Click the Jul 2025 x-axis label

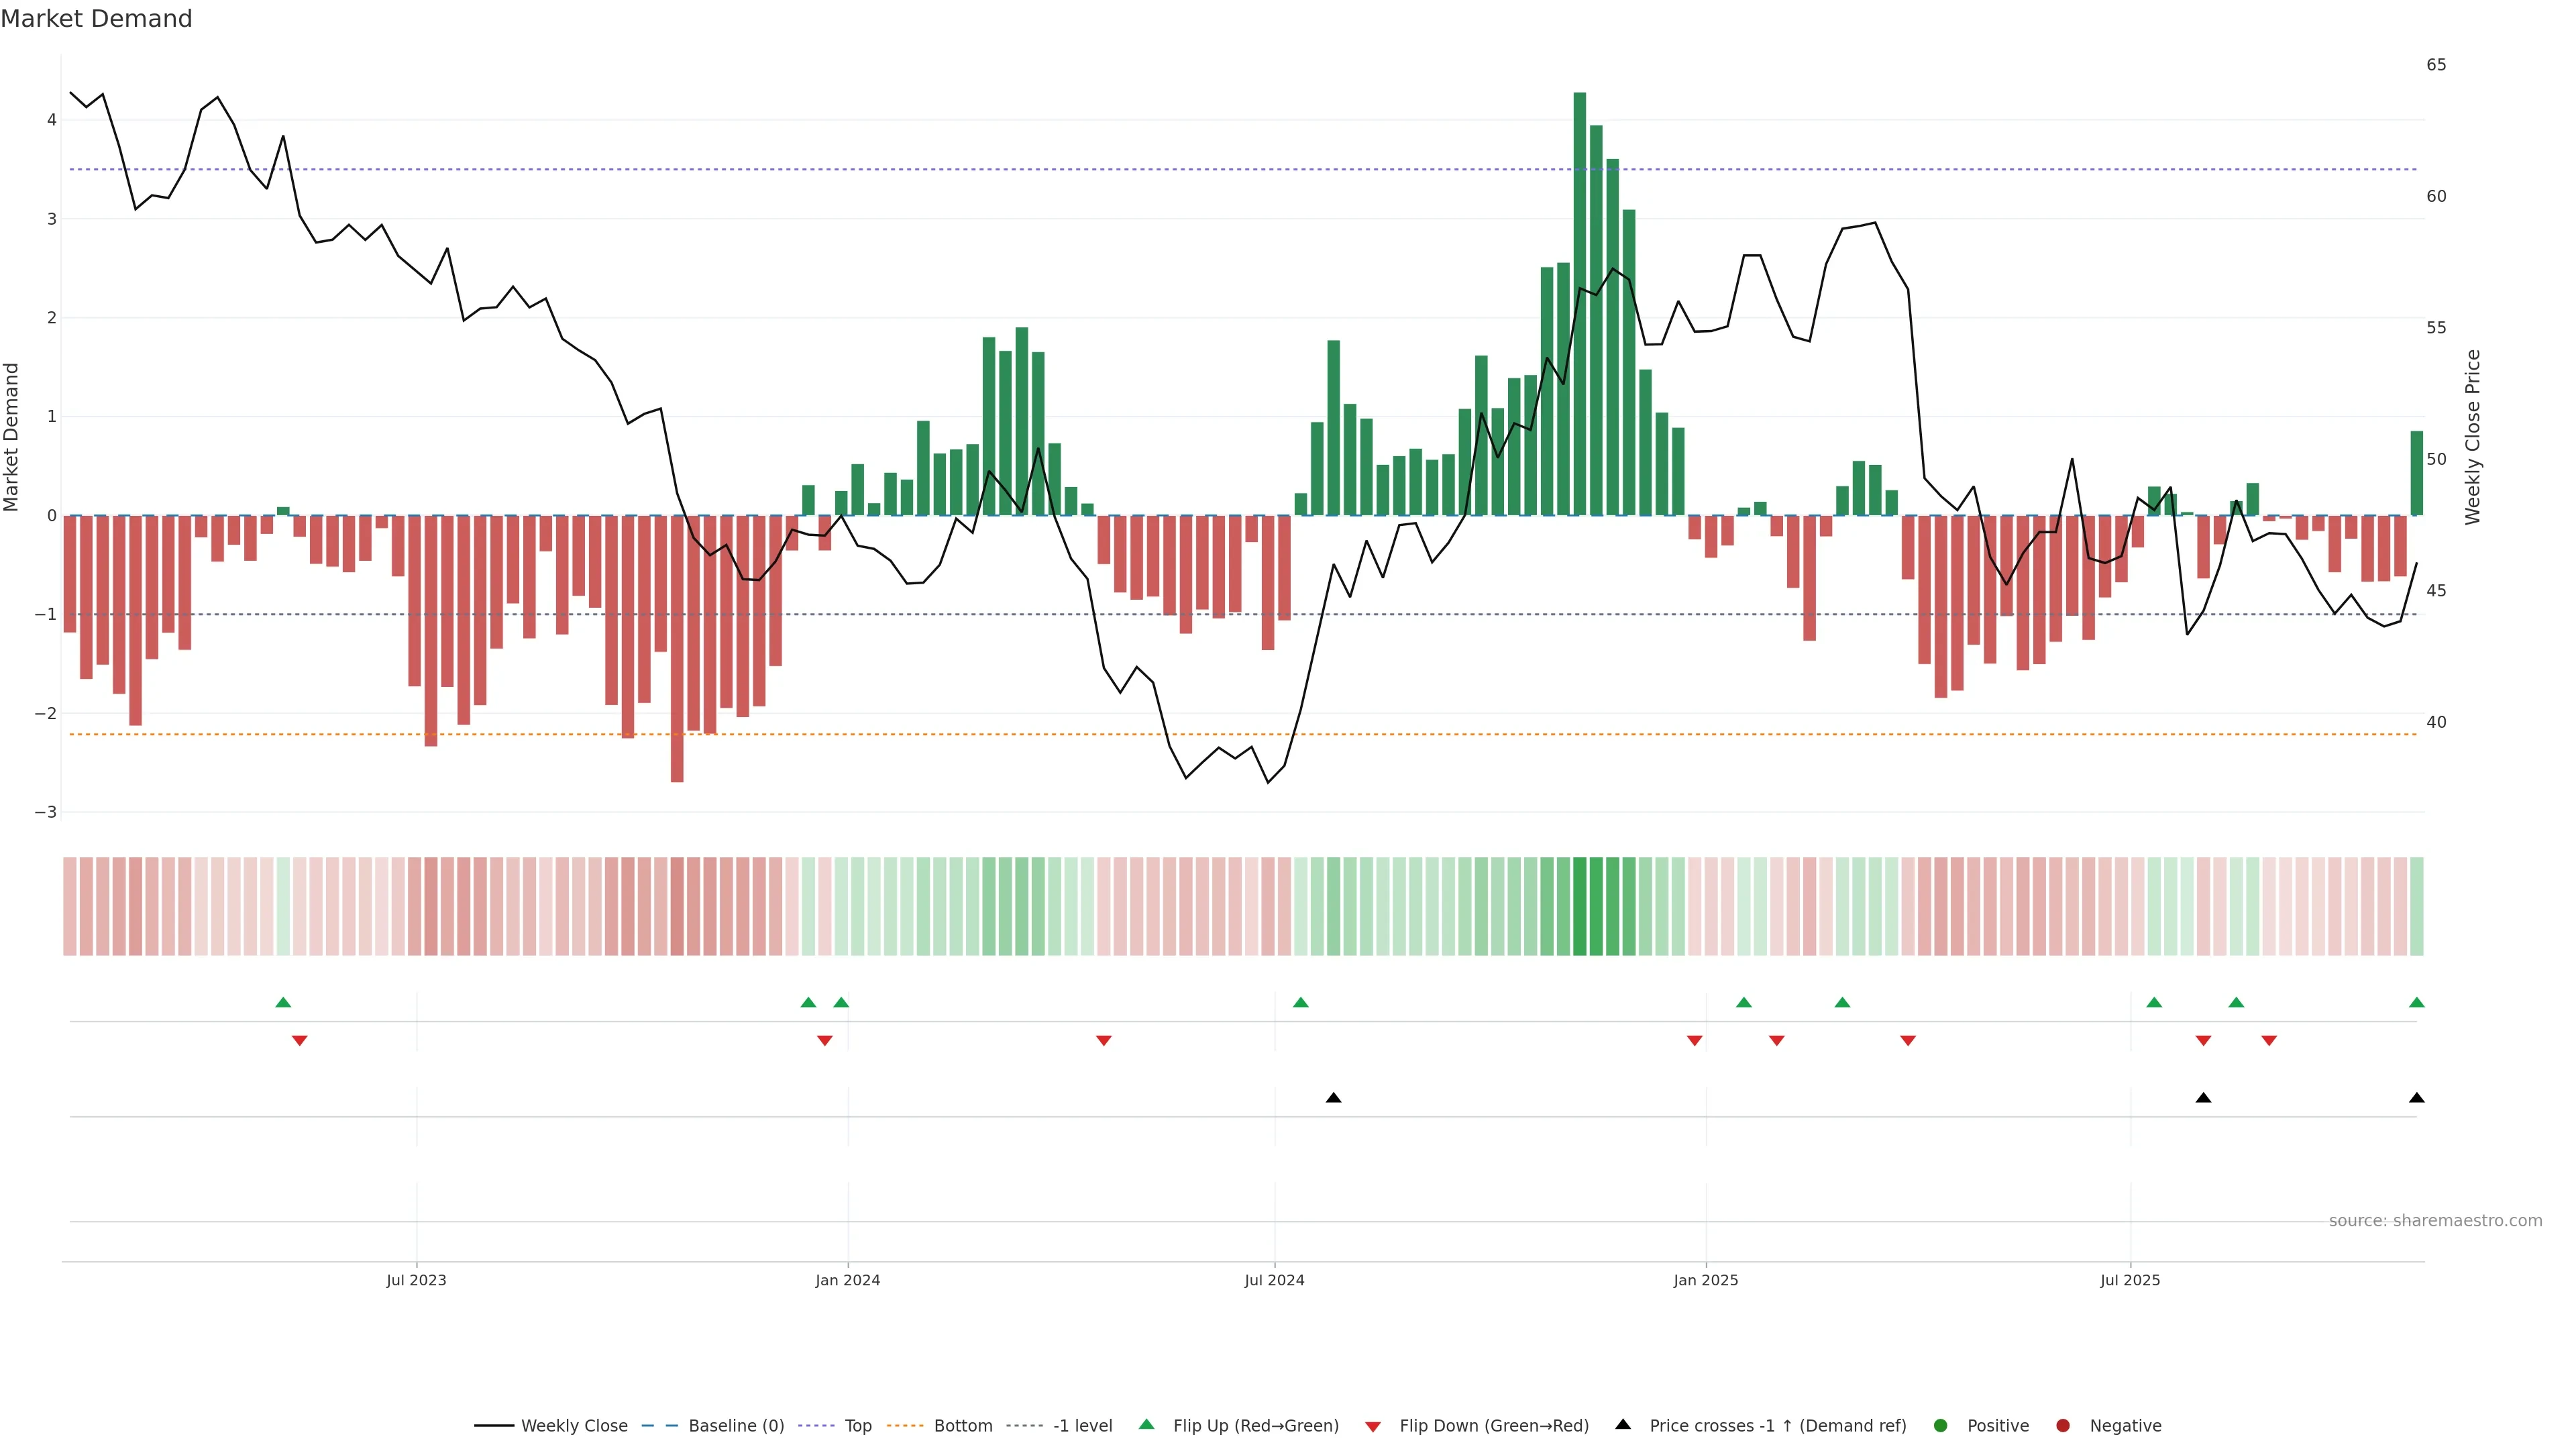click(x=2130, y=1280)
